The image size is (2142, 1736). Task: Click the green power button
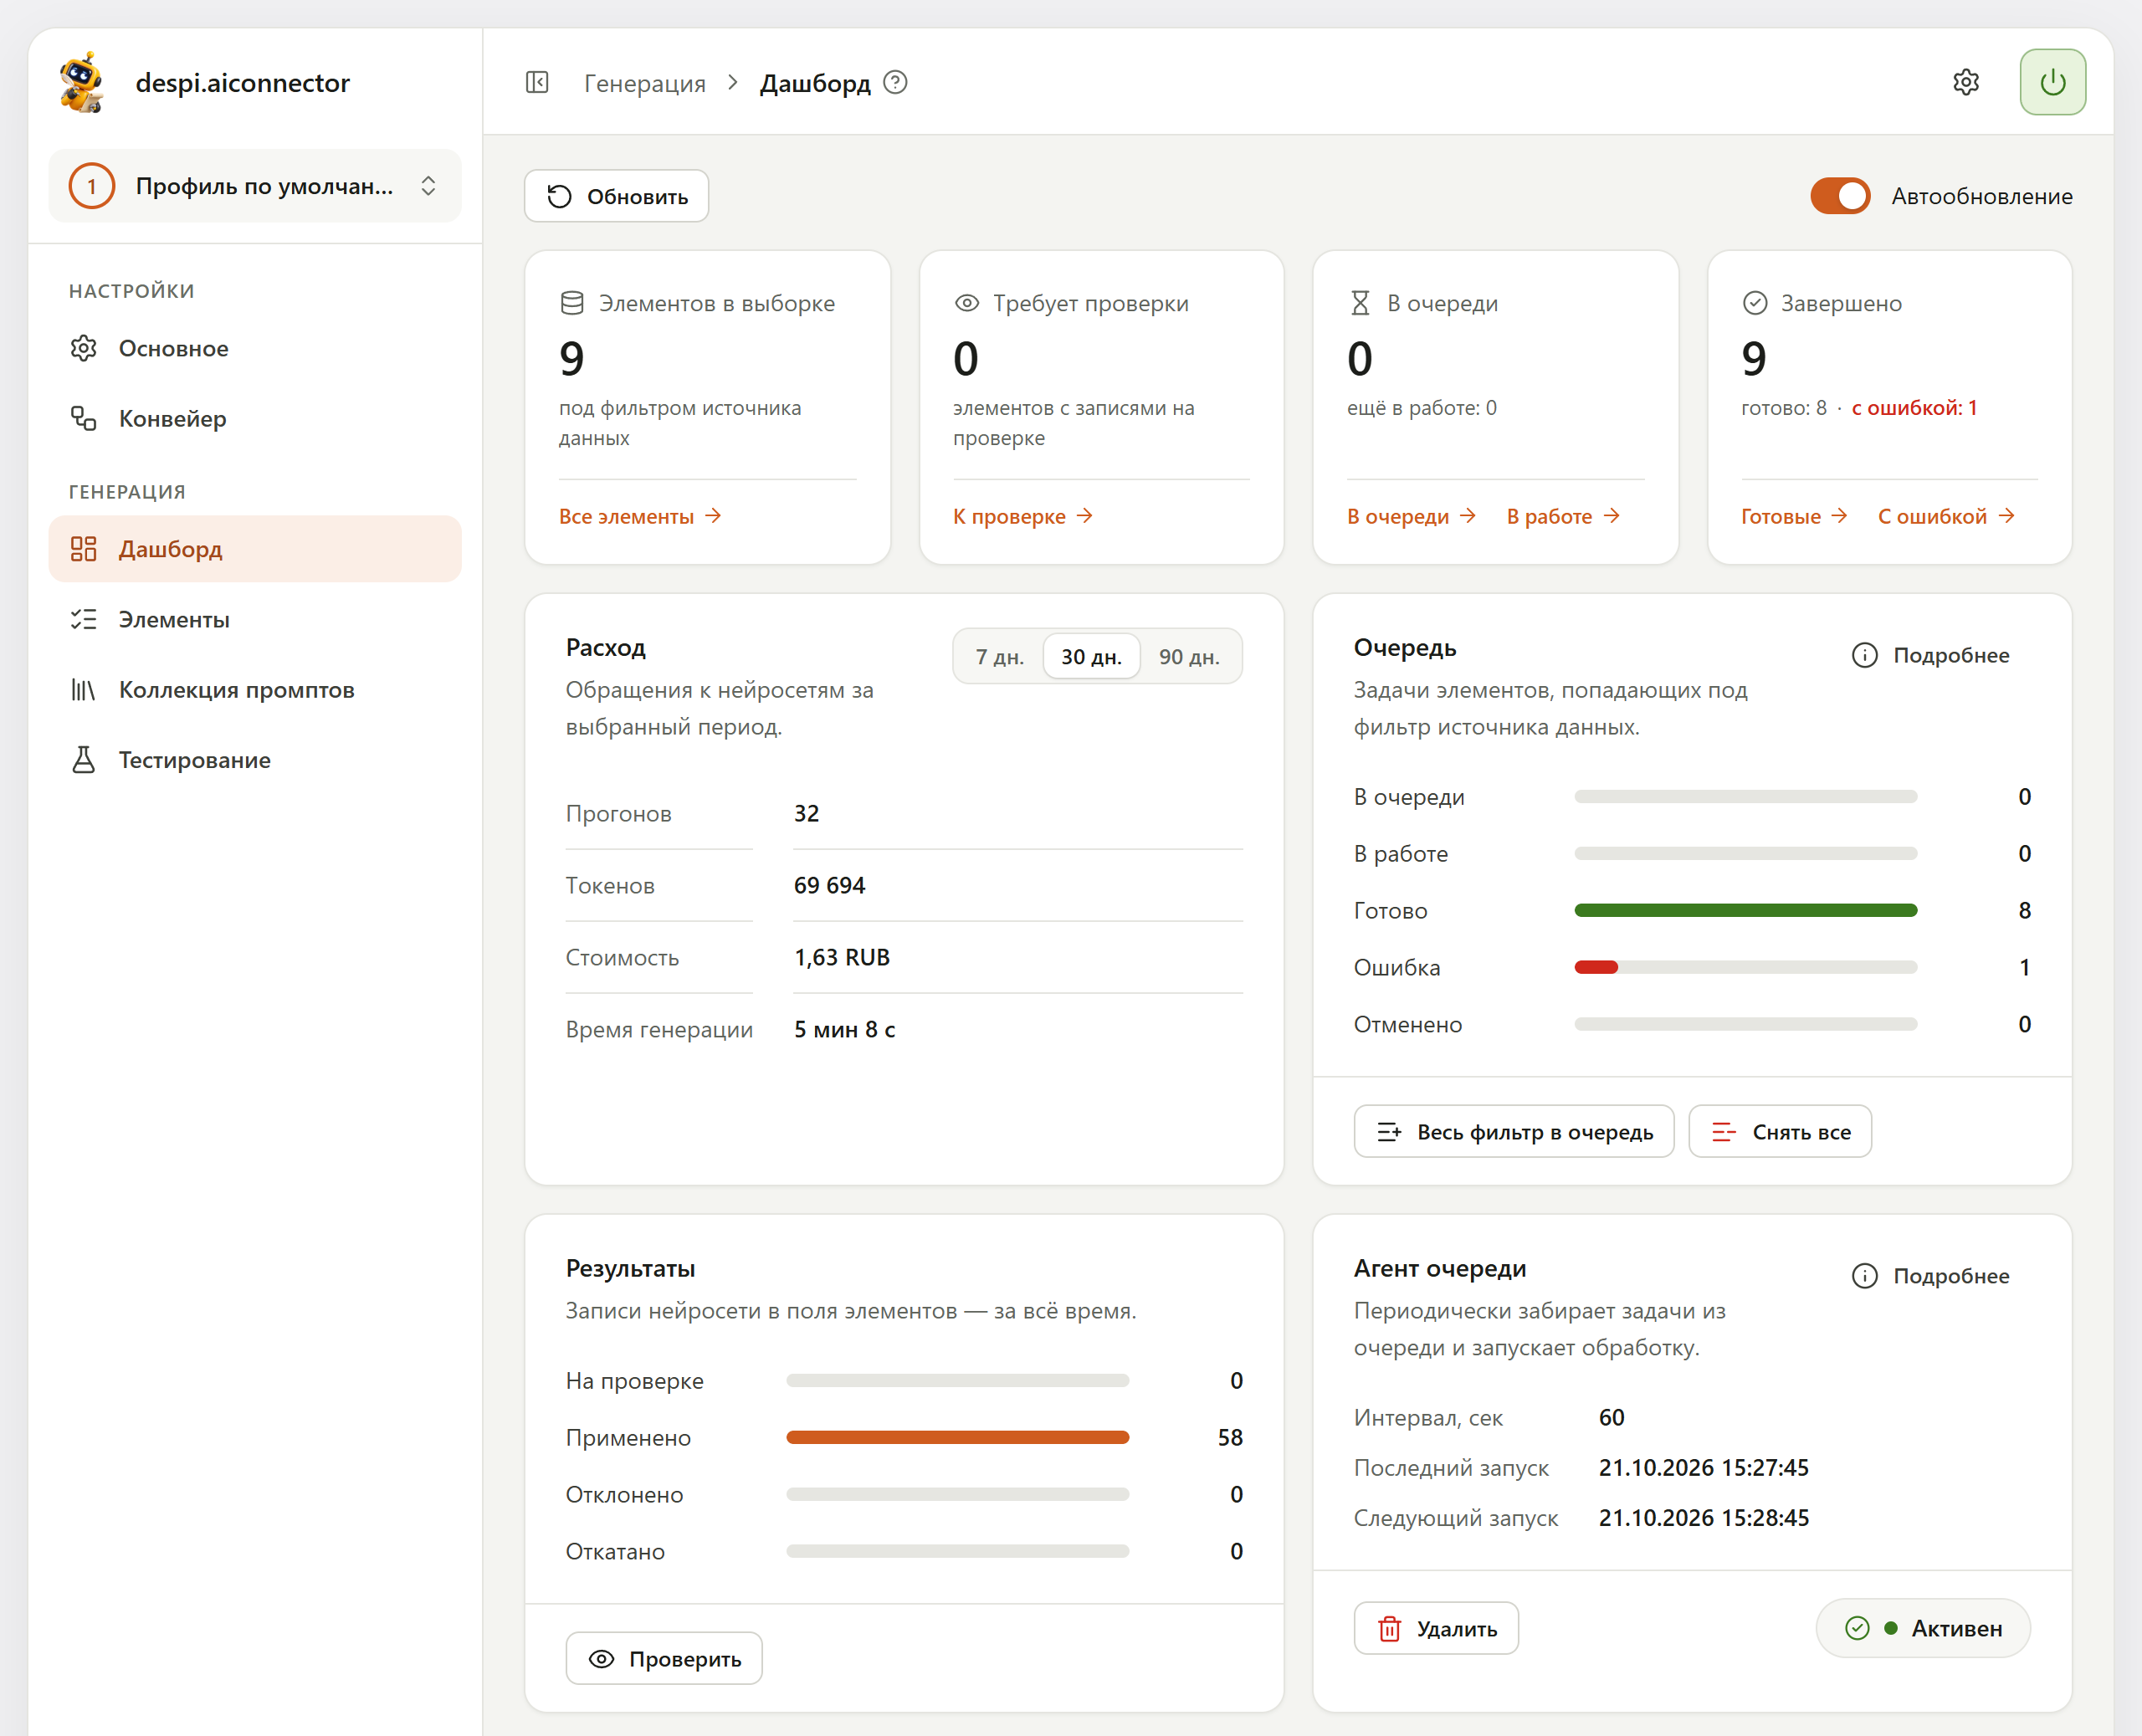click(2052, 82)
